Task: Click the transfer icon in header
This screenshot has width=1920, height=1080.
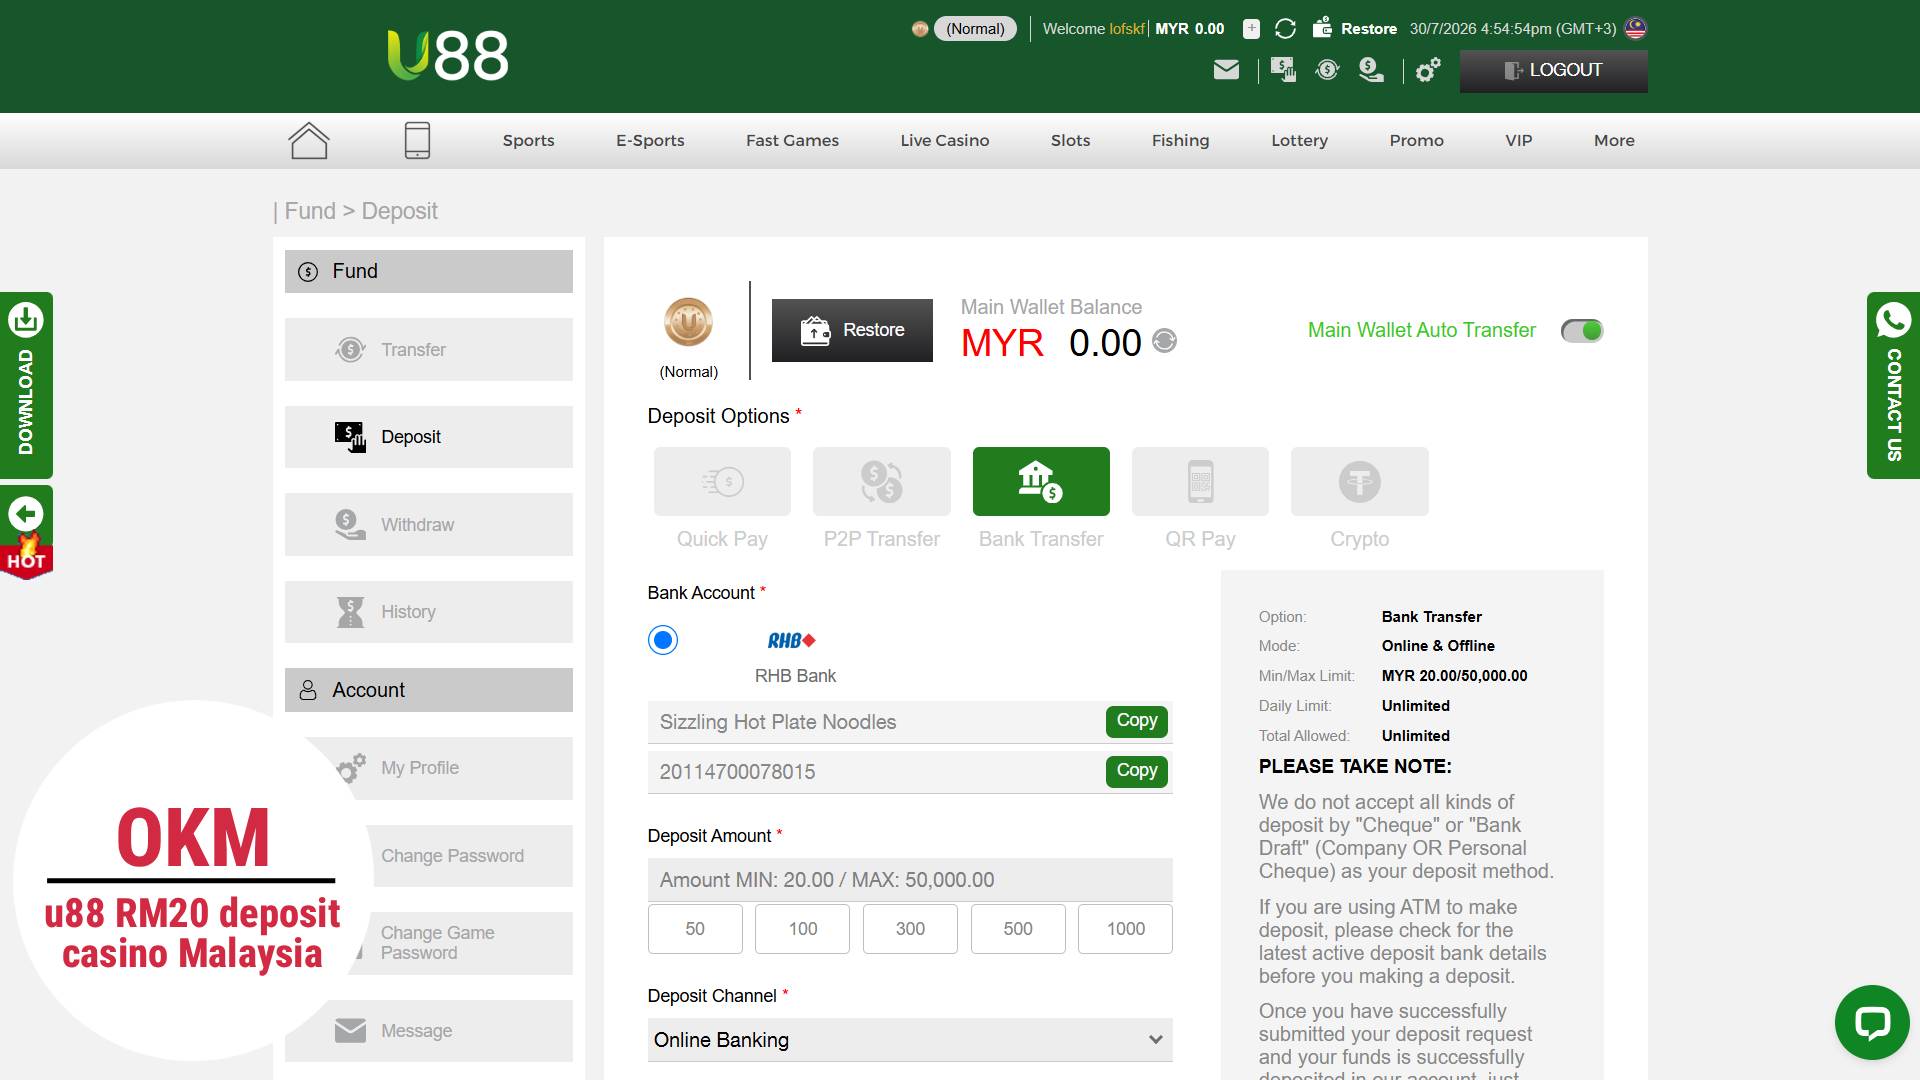Action: (x=1327, y=70)
